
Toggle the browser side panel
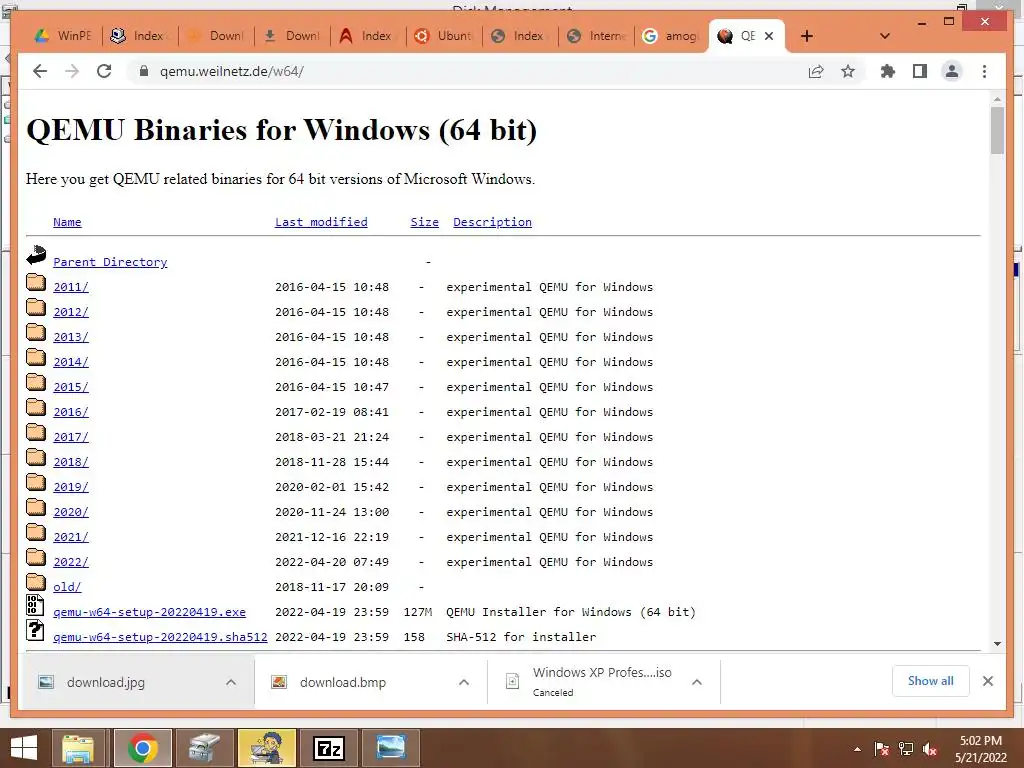point(920,71)
